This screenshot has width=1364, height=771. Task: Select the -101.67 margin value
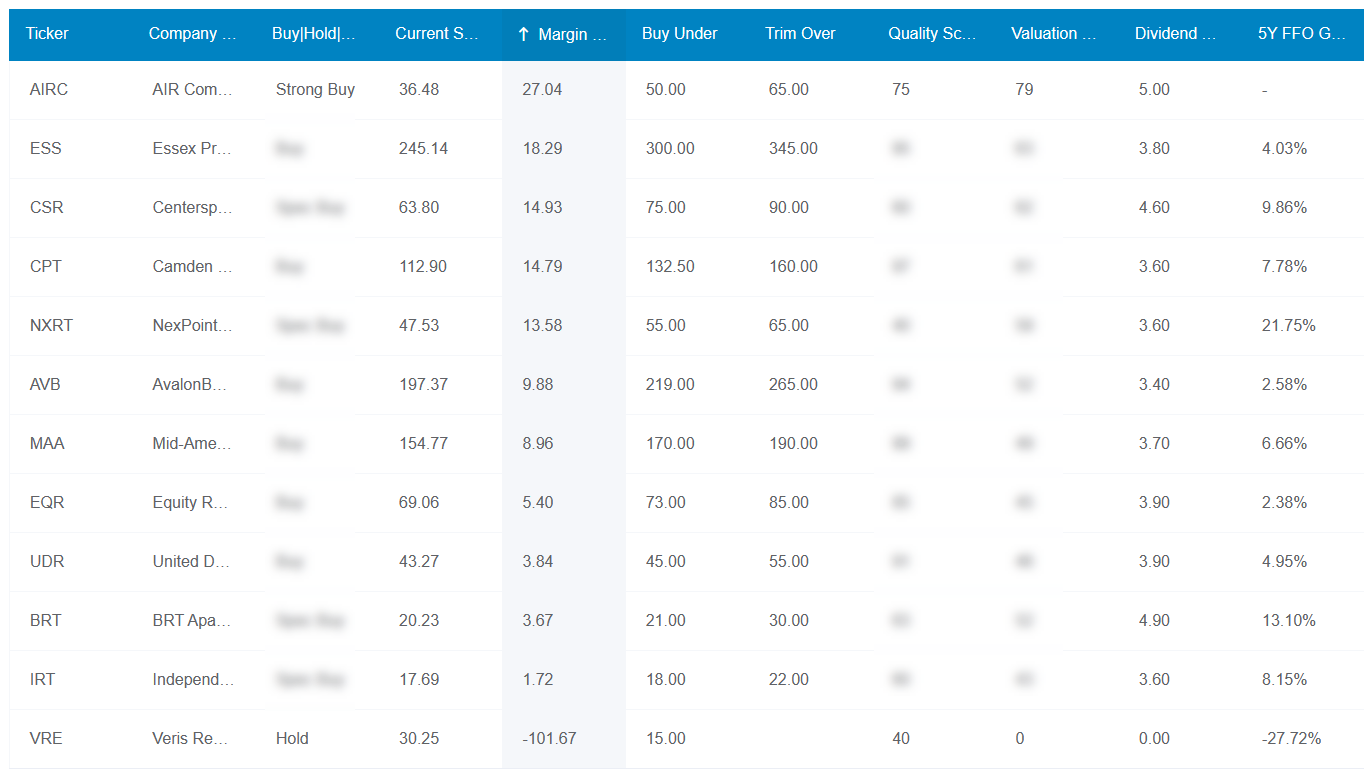pyautogui.click(x=549, y=739)
